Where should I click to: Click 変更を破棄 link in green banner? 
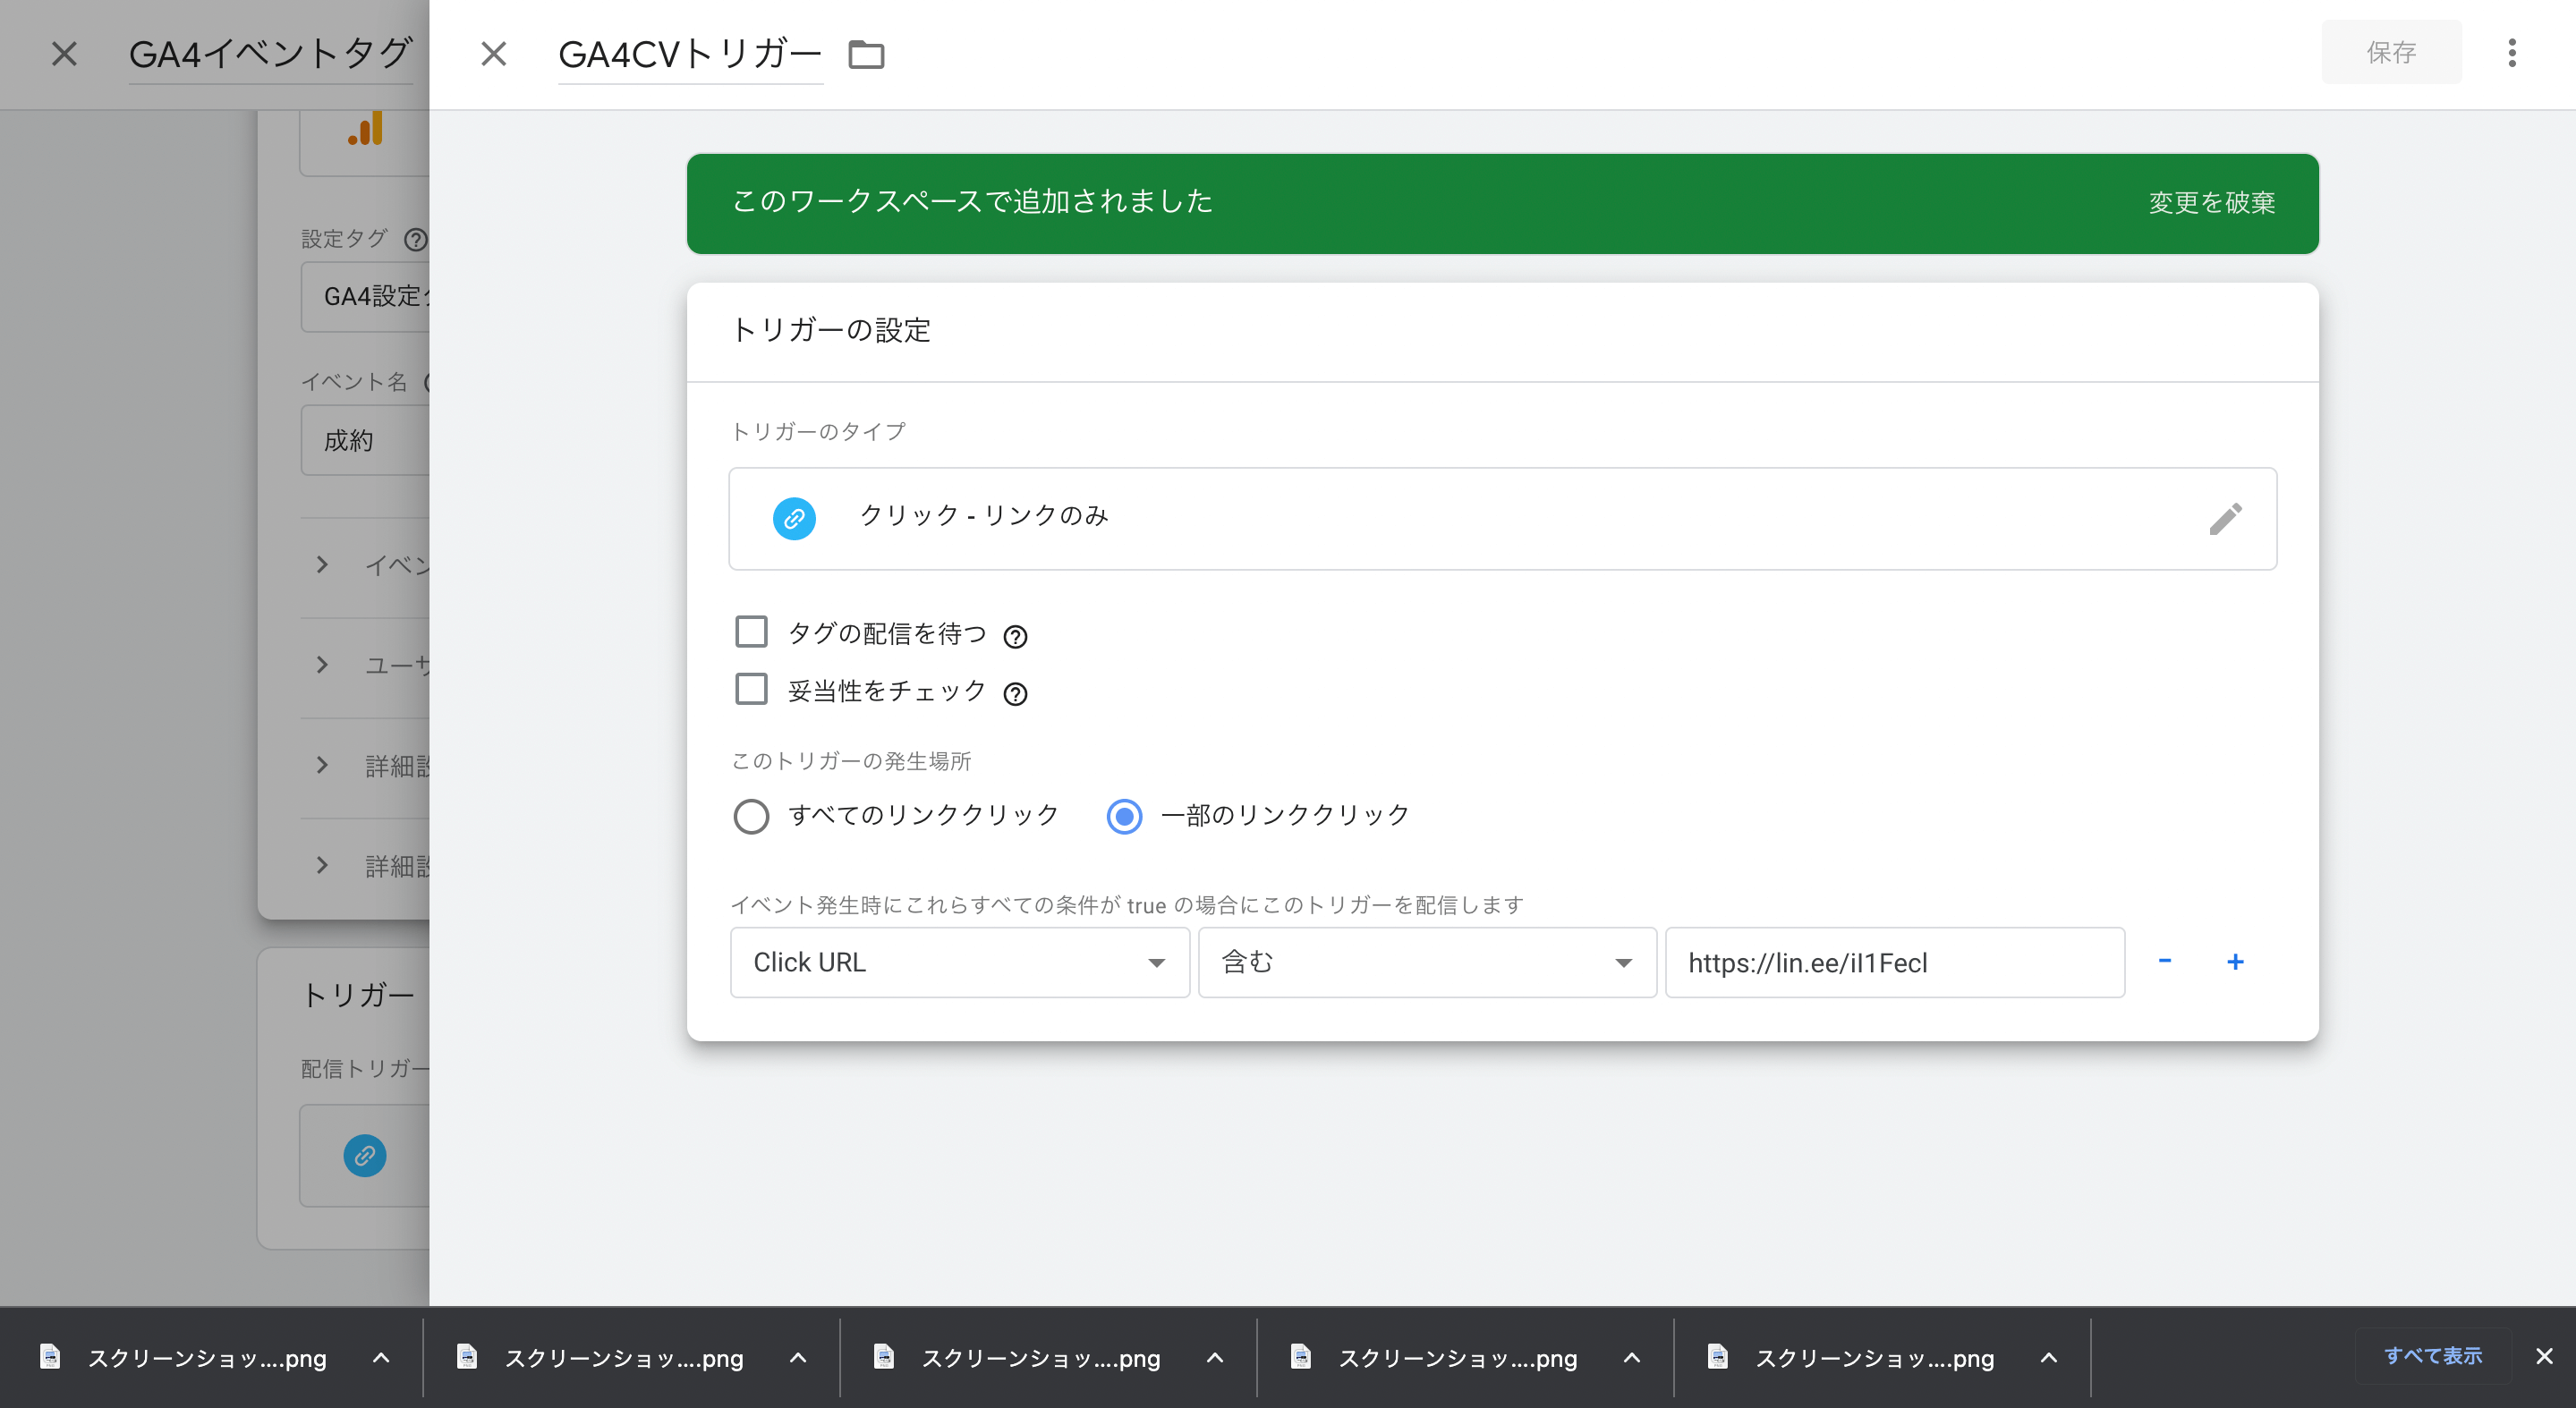(2211, 203)
